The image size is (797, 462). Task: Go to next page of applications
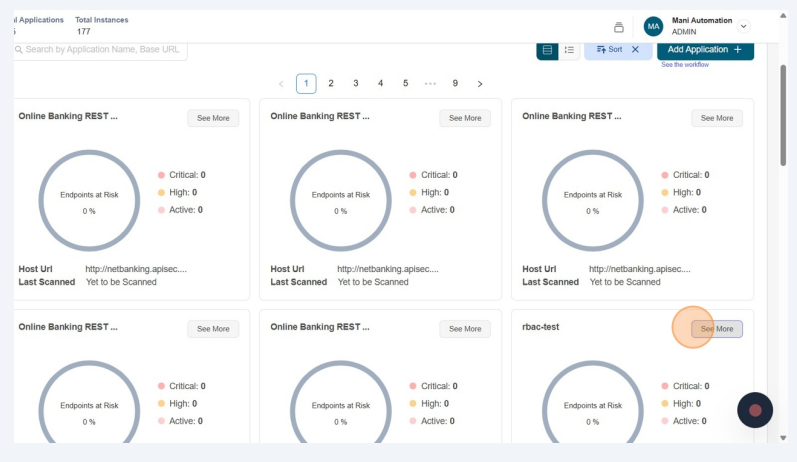click(x=480, y=84)
